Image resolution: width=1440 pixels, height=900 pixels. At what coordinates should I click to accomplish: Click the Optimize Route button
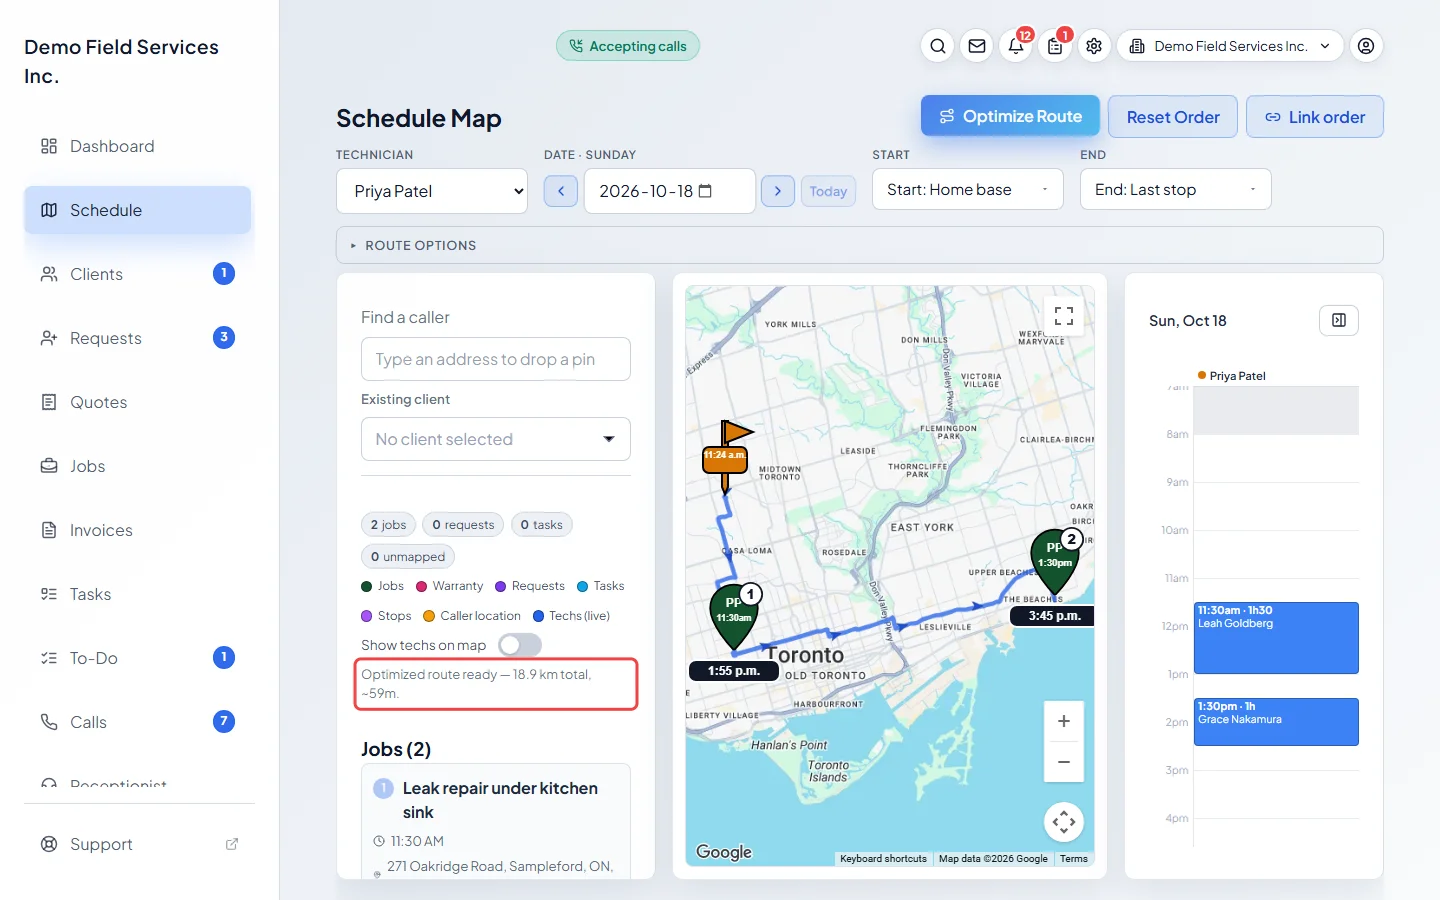point(1010,116)
